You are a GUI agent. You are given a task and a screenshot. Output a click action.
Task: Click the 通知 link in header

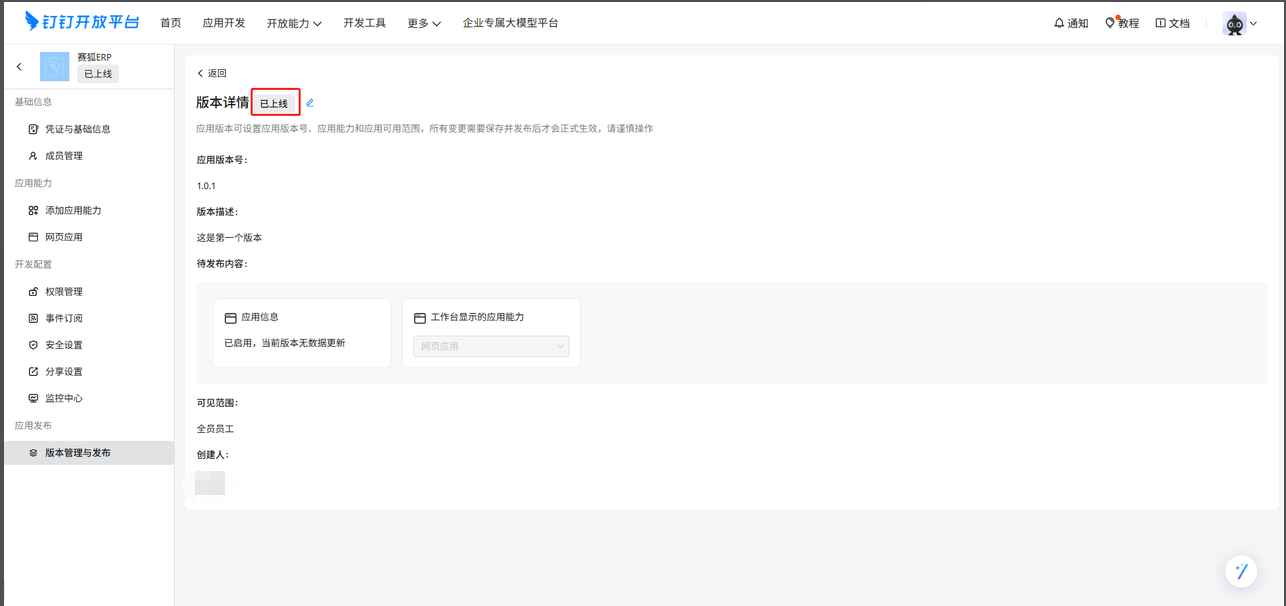coord(1078,23)
